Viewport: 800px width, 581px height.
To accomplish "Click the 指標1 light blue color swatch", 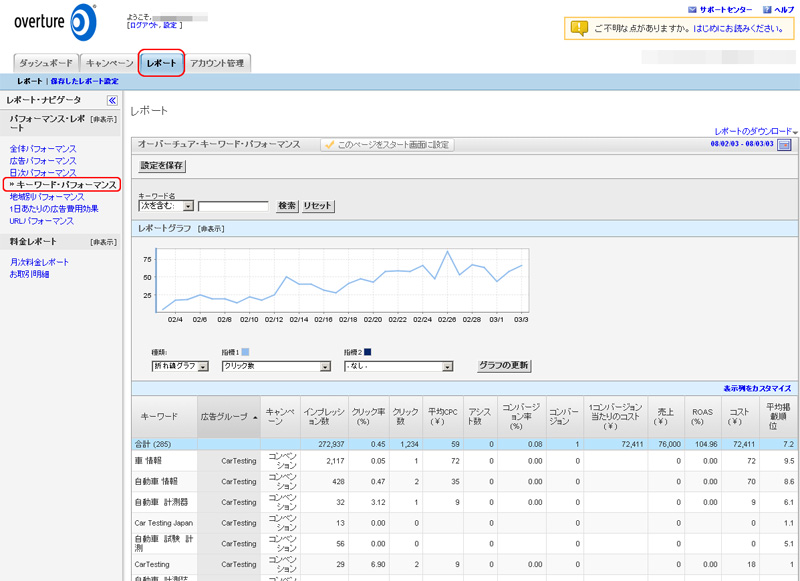I will [x=245, y=353].
